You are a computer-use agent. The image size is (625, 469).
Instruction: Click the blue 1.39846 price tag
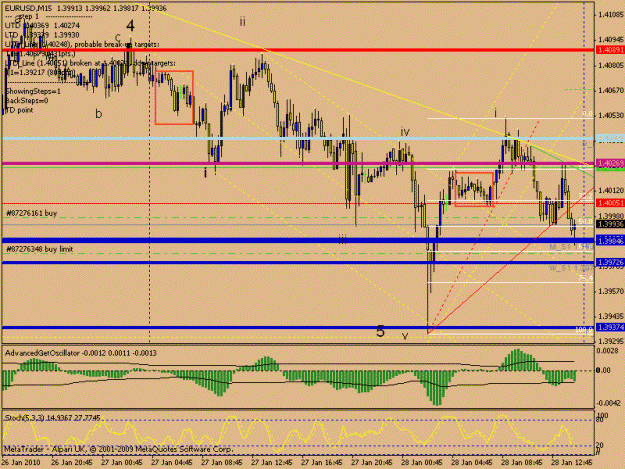[x=610, y=241]
